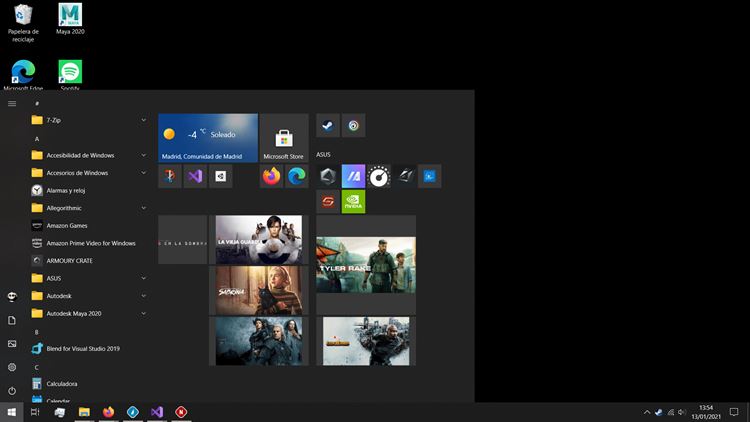Open the blue diamond app on taskbar
This screenshot has height=422, width=750.
pyautogui.click(x=133, y=412)
